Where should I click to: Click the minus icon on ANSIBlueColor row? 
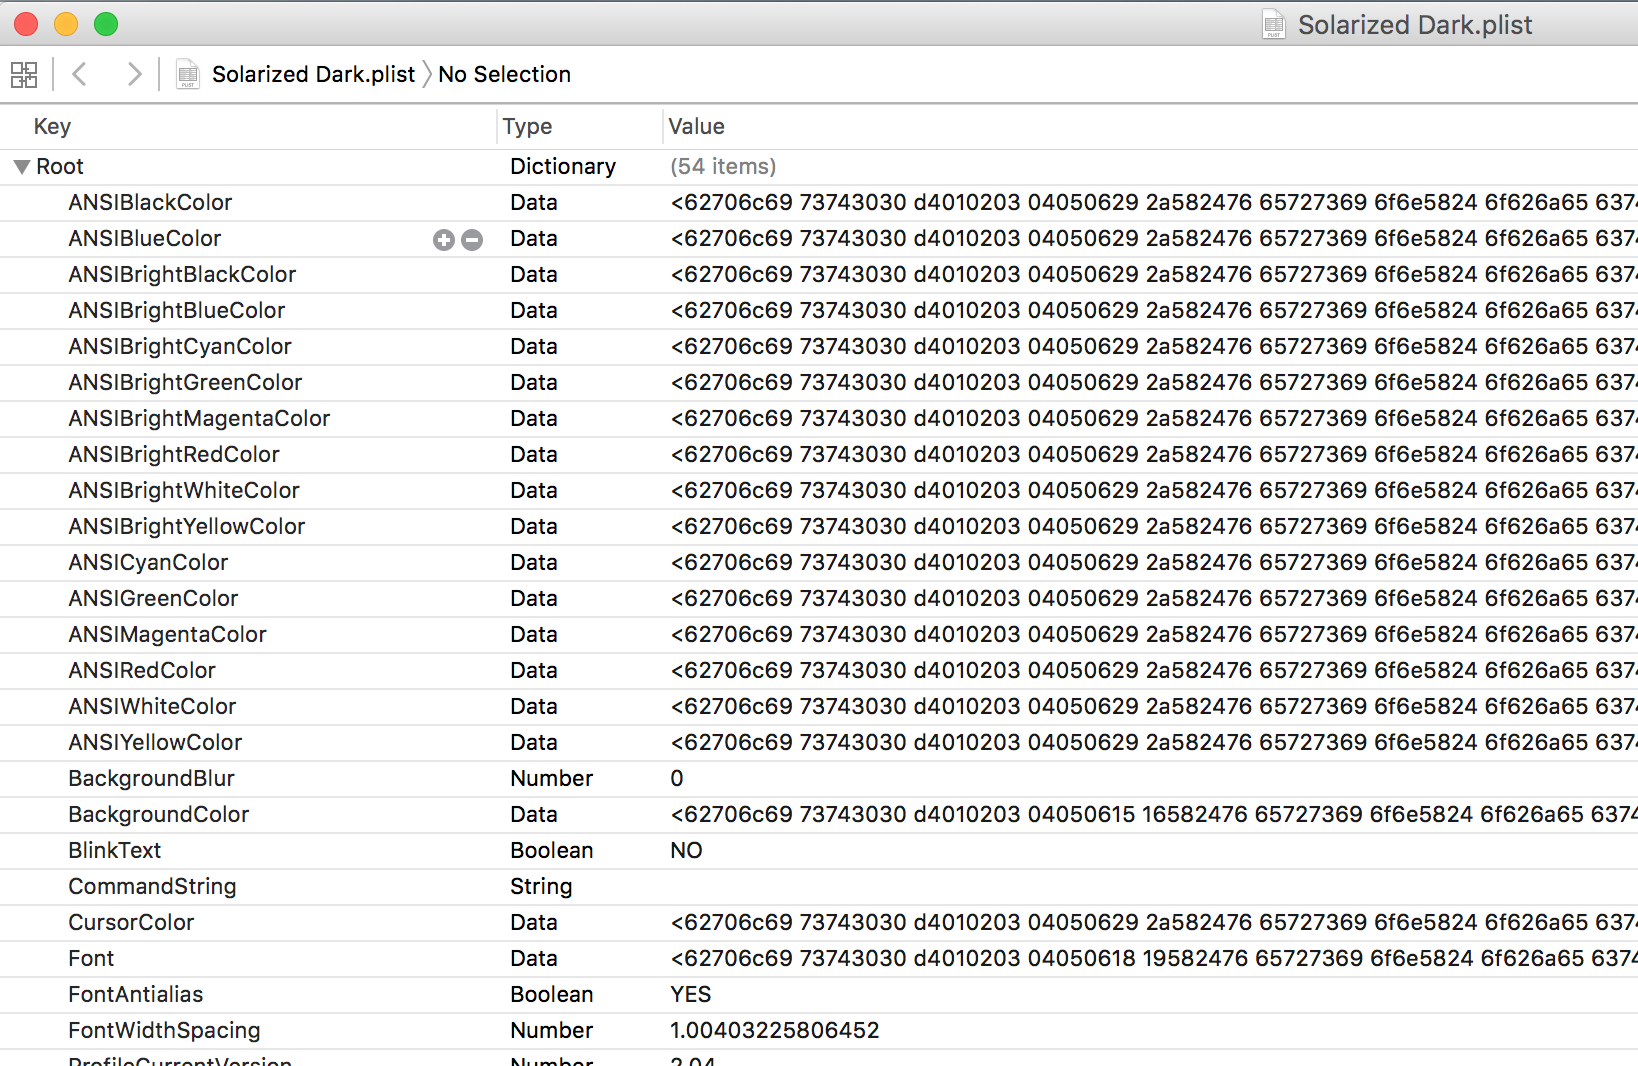pos(472,240)
